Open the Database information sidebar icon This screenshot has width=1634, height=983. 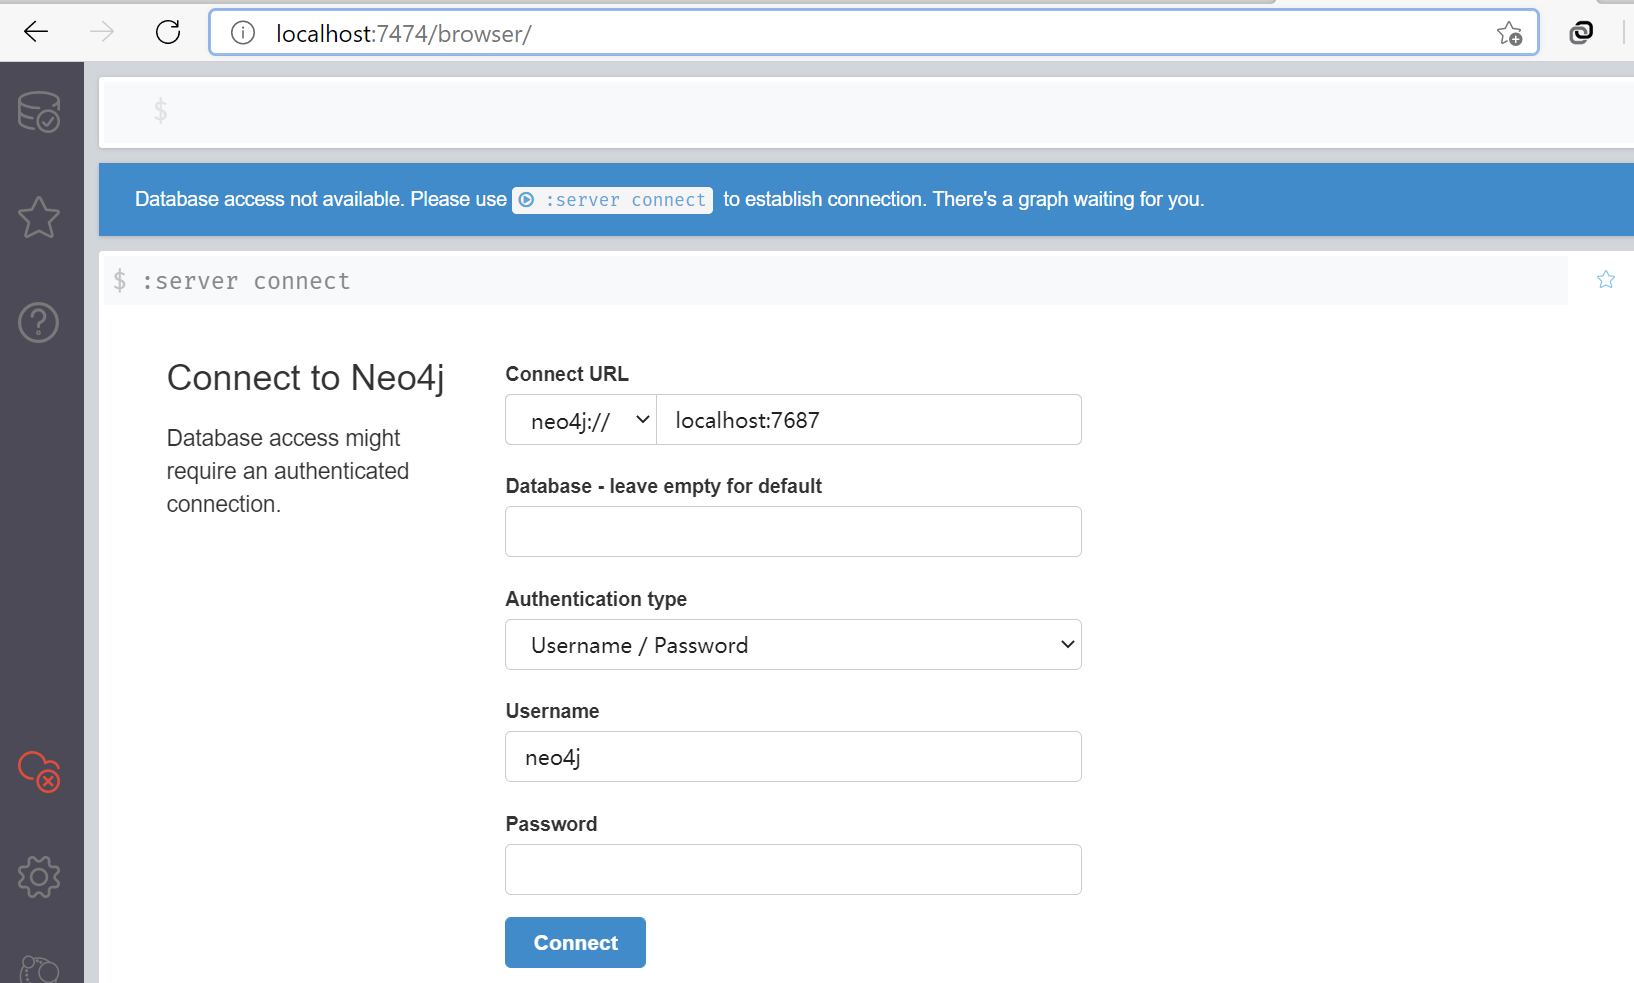39,112
